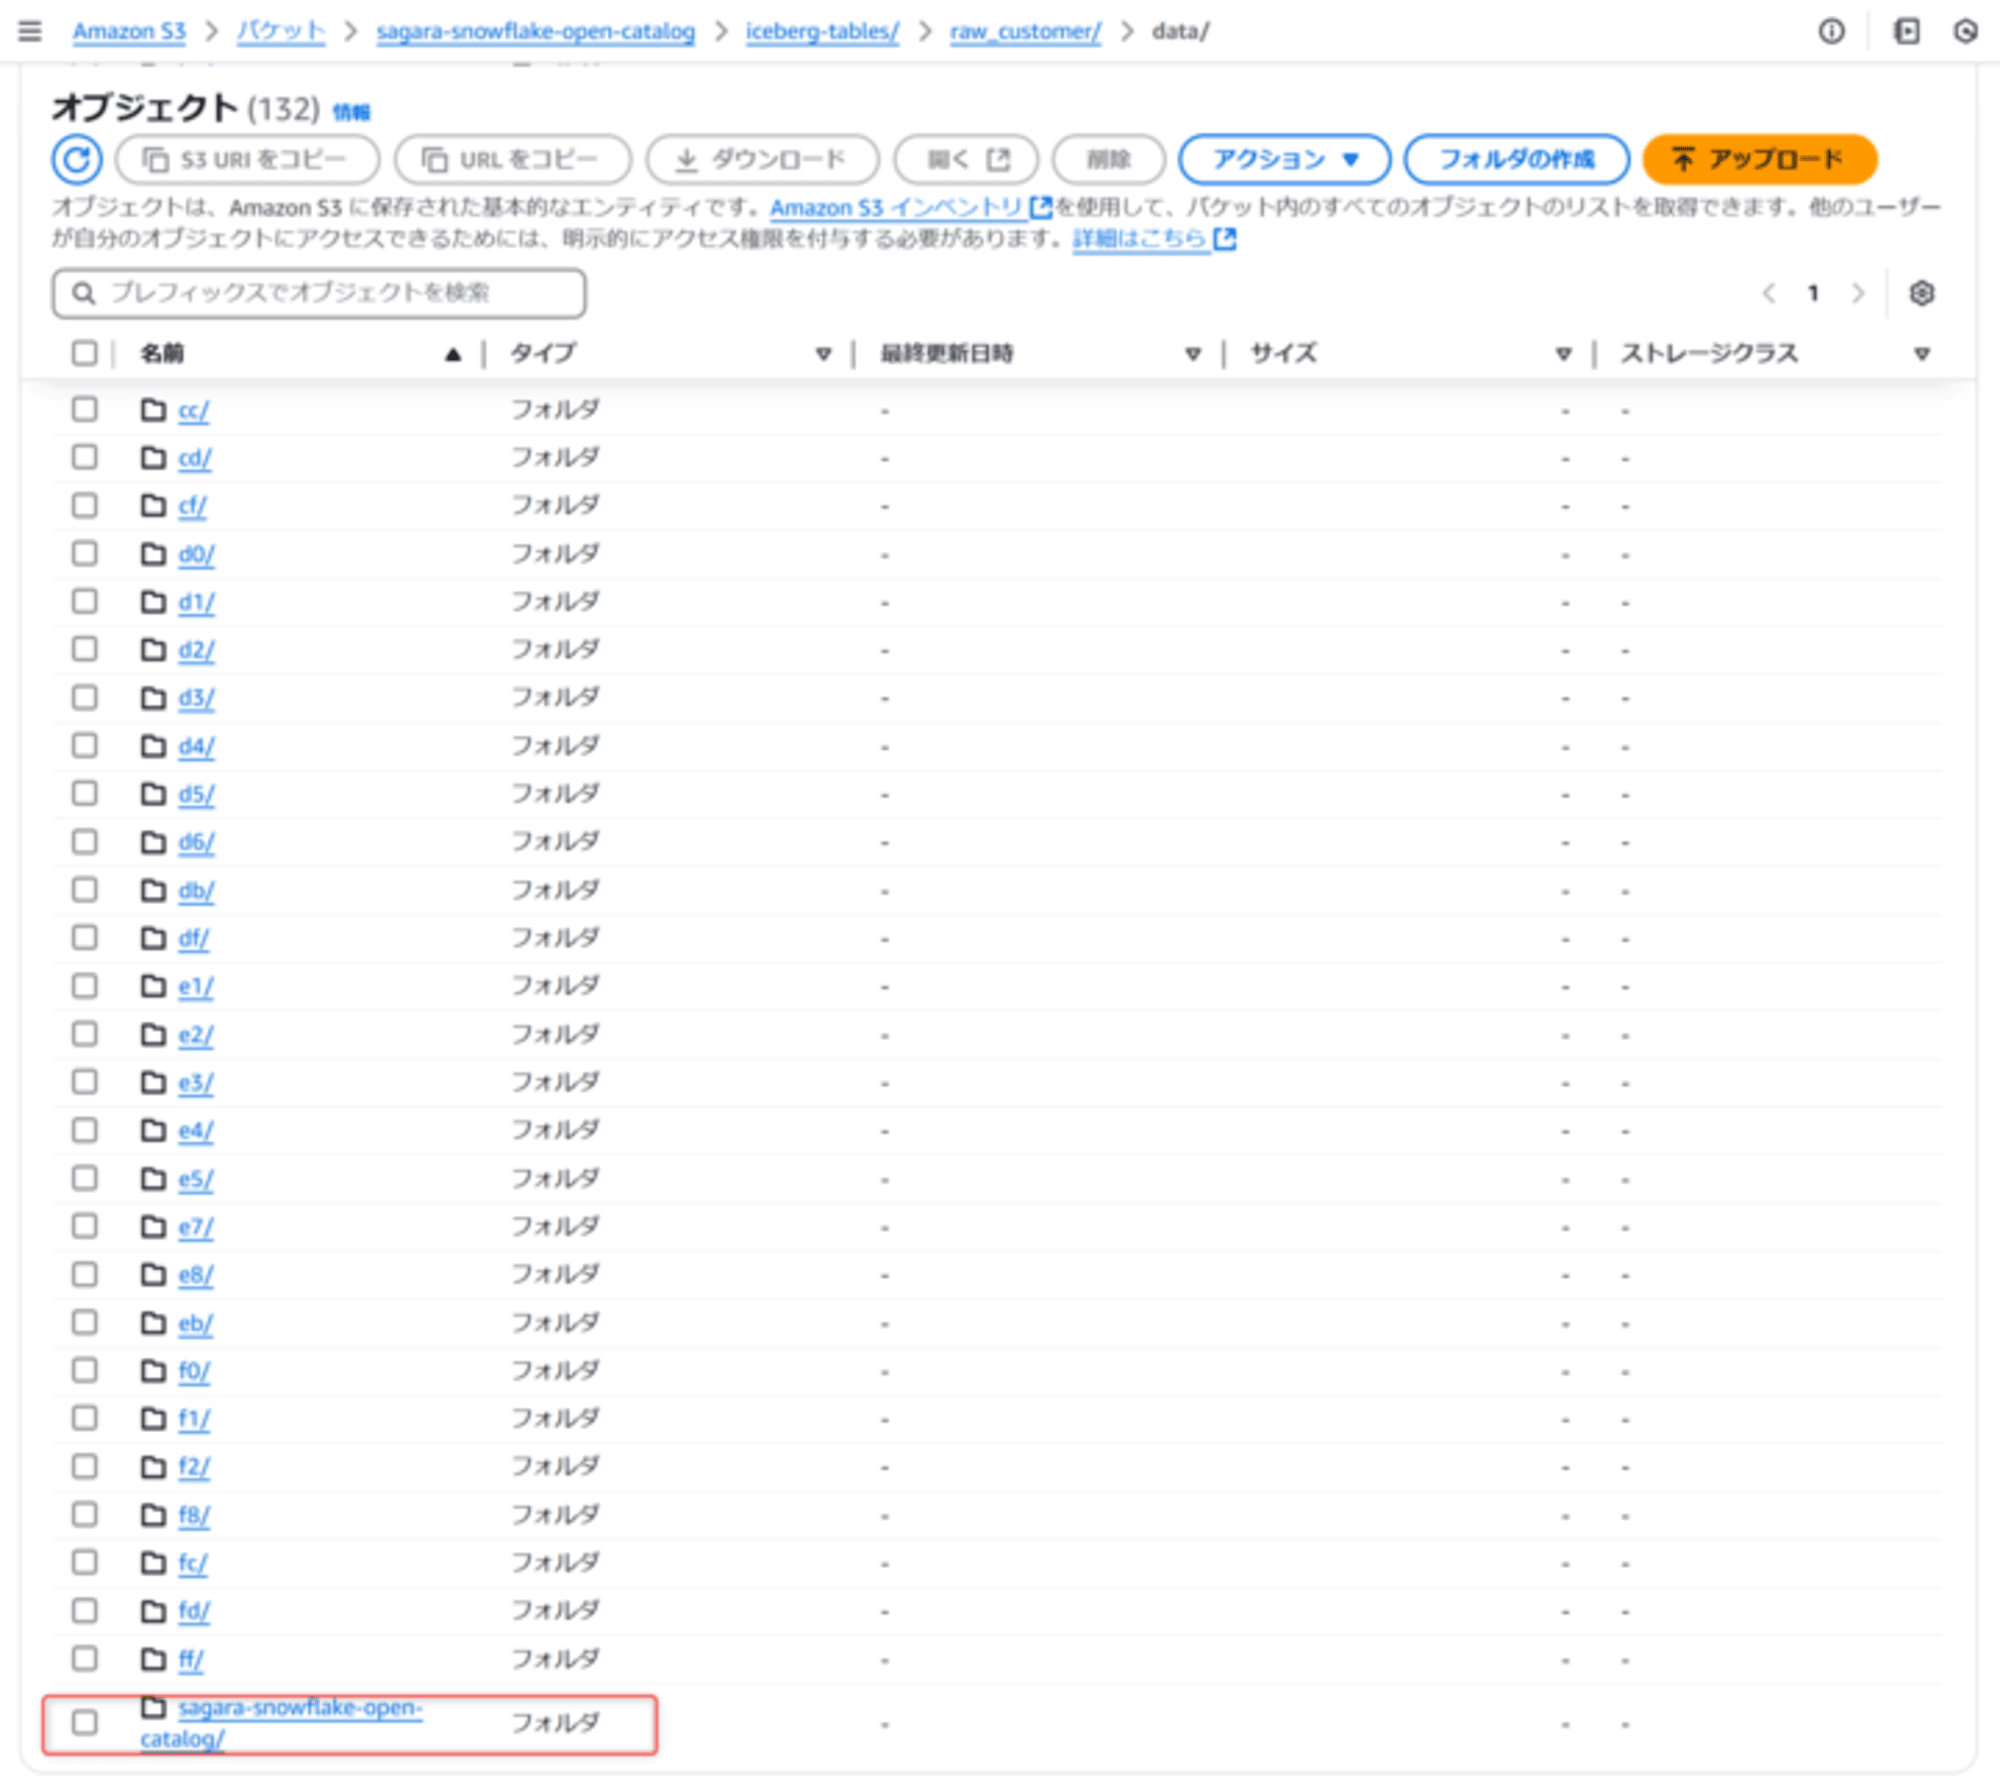Screen dimensions: 2000x1792
Task: Check the eb/ folder checkbox
Action: point(85,1322)
